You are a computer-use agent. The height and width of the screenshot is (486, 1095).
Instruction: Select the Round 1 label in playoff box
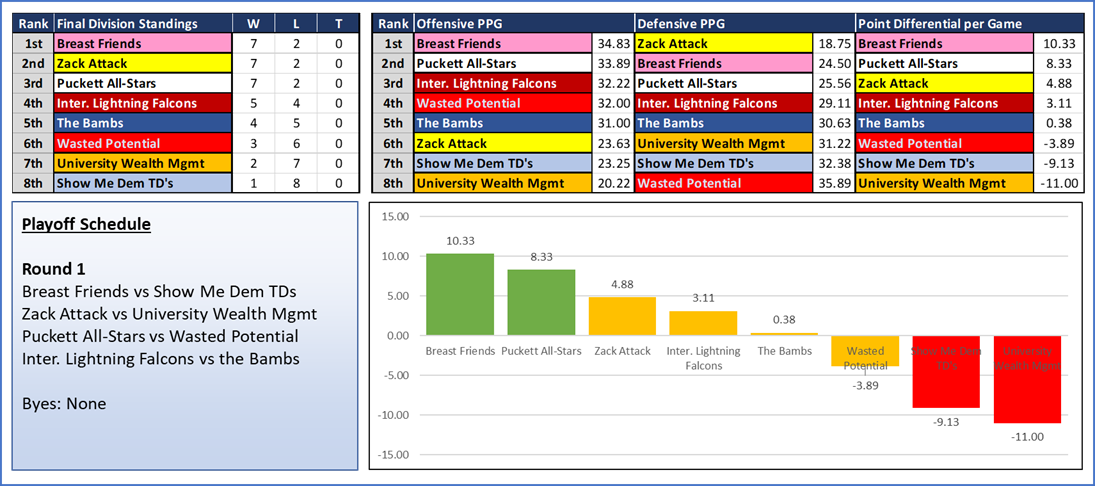coord(53,269)
